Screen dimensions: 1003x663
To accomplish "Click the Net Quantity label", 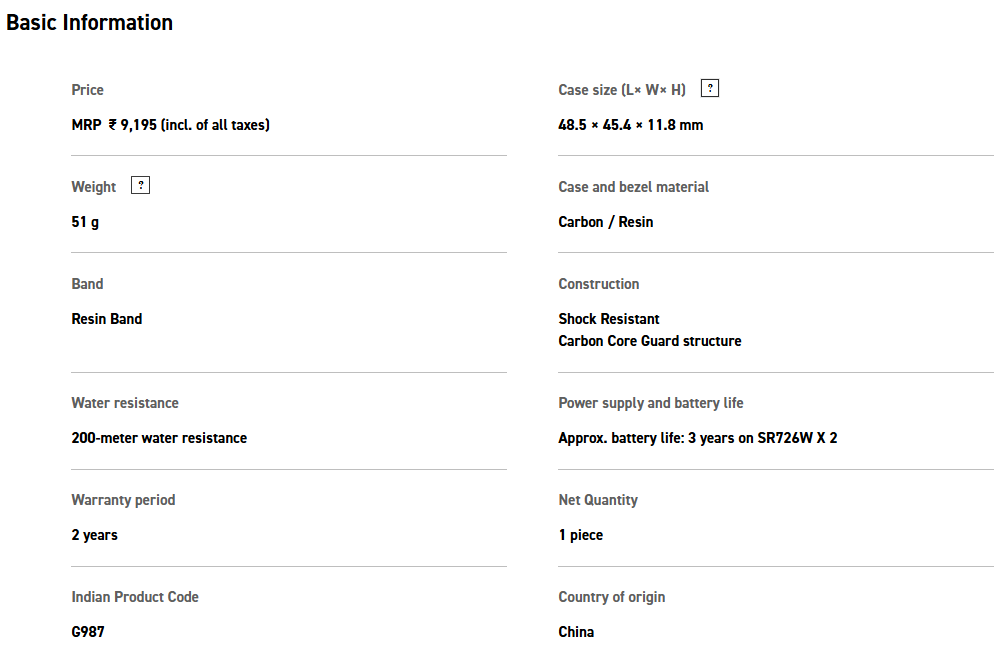I will tap(598, 500).
